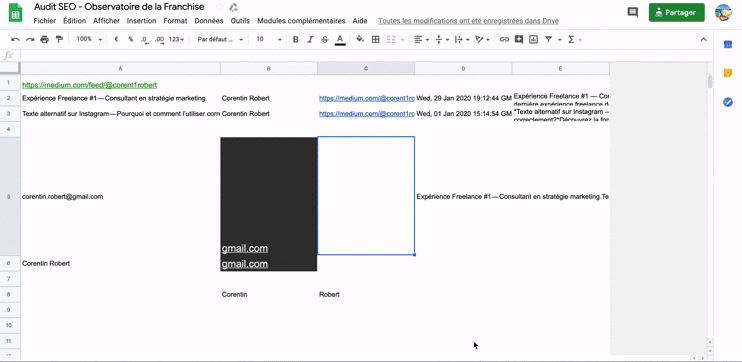Viewport: 742px width, 362px height.
Task: Open the zoom 100% dropdown
Action: [x=89, y=40]
